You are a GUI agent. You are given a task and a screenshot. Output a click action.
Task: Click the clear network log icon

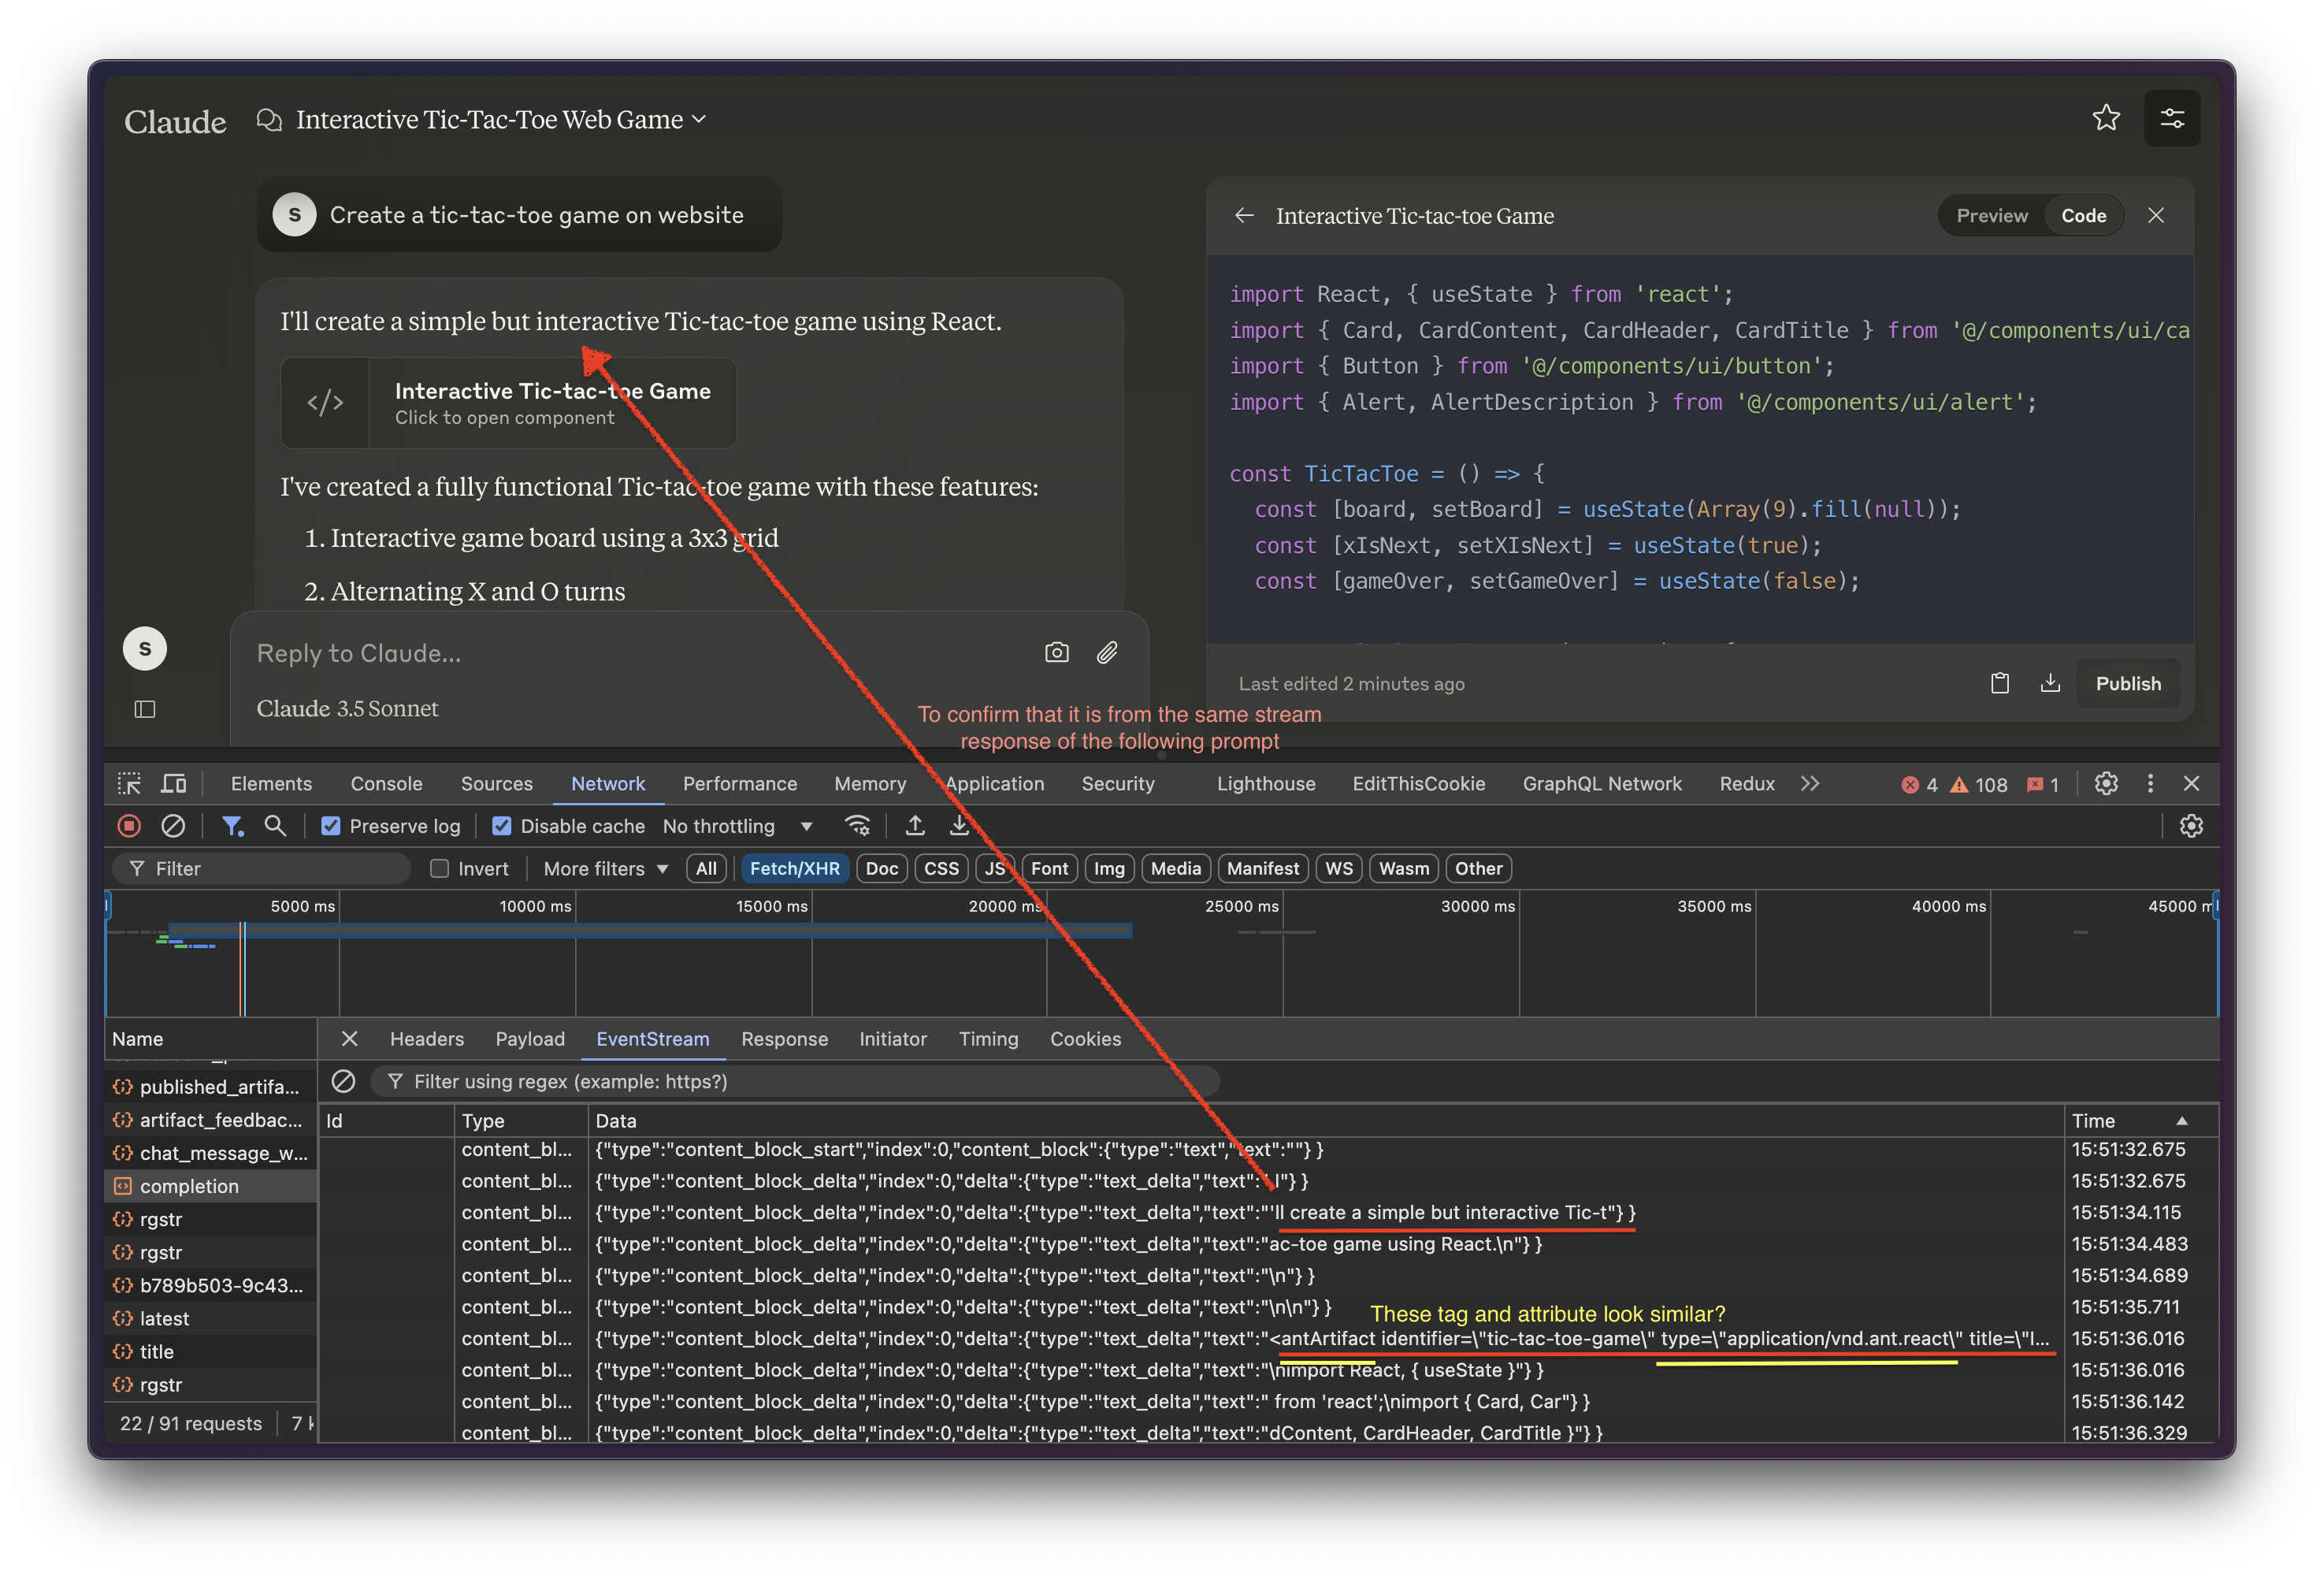[173, 826]
